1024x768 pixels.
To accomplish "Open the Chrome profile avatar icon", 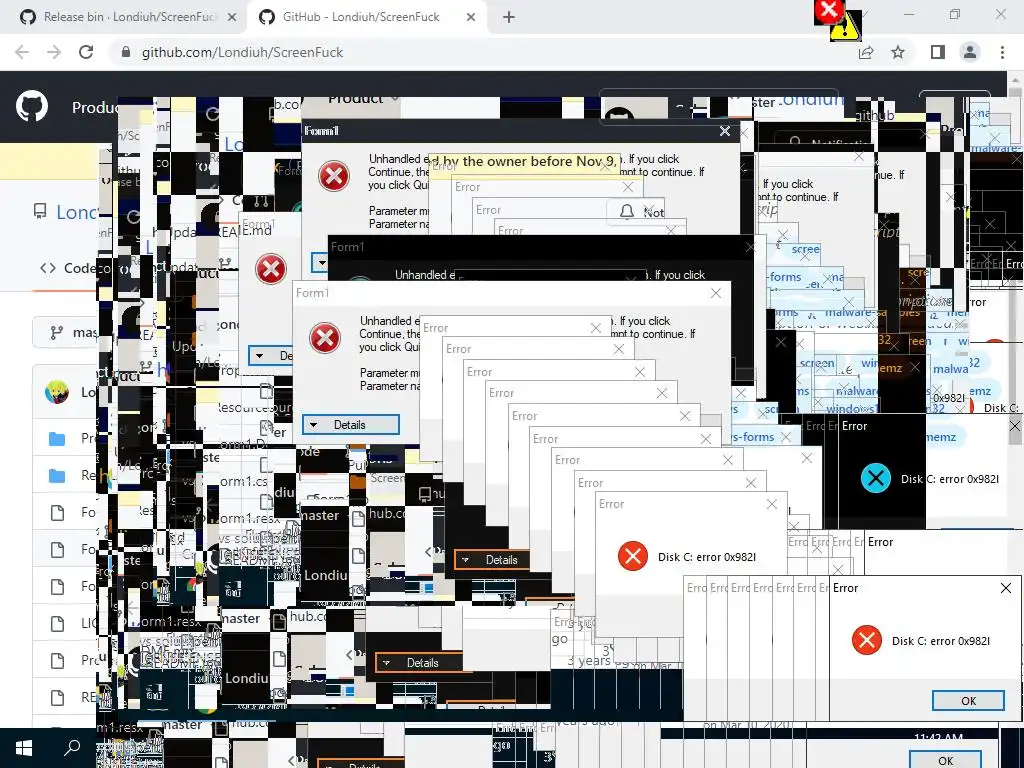I will pyautogui.click(x=970, y=52).
